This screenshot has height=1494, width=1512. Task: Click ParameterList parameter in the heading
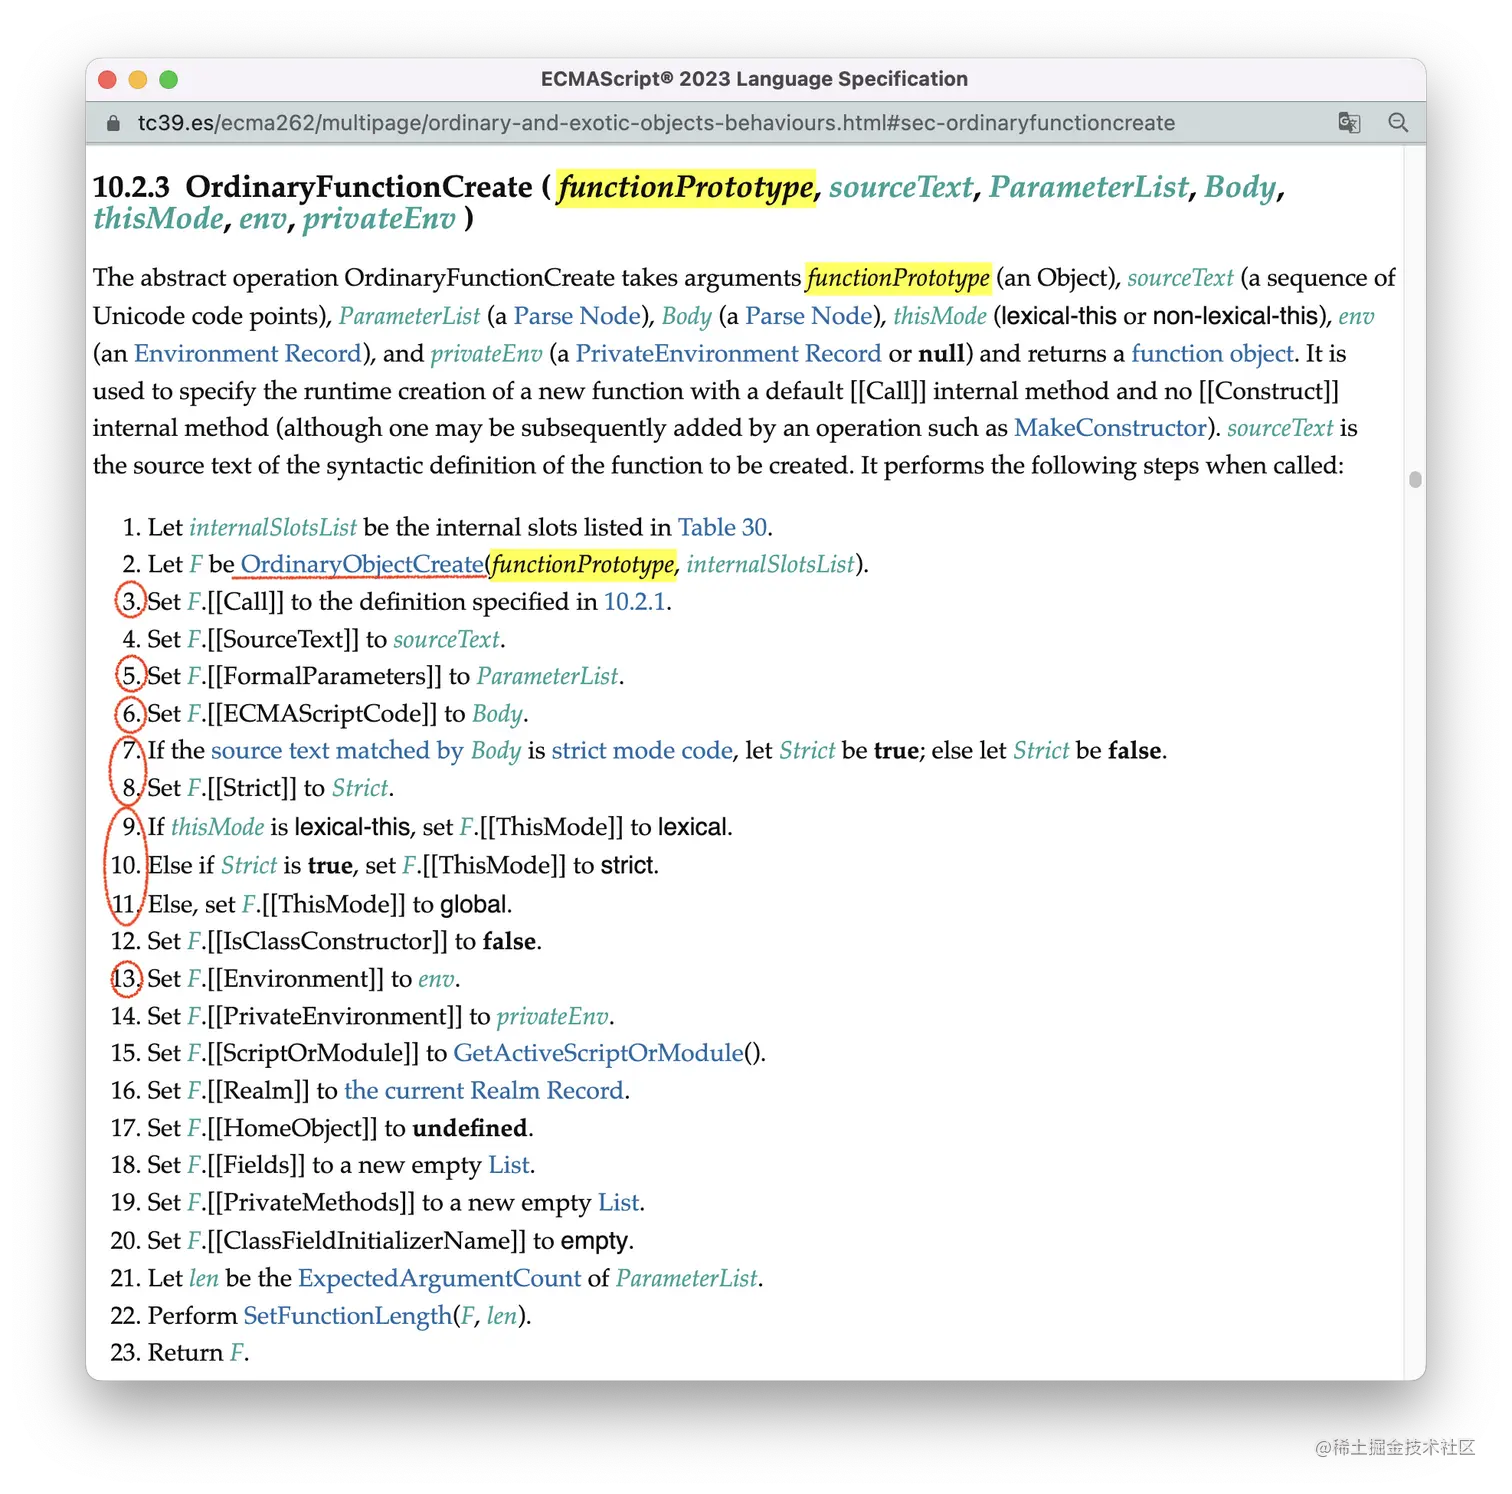click(1089, 187)
